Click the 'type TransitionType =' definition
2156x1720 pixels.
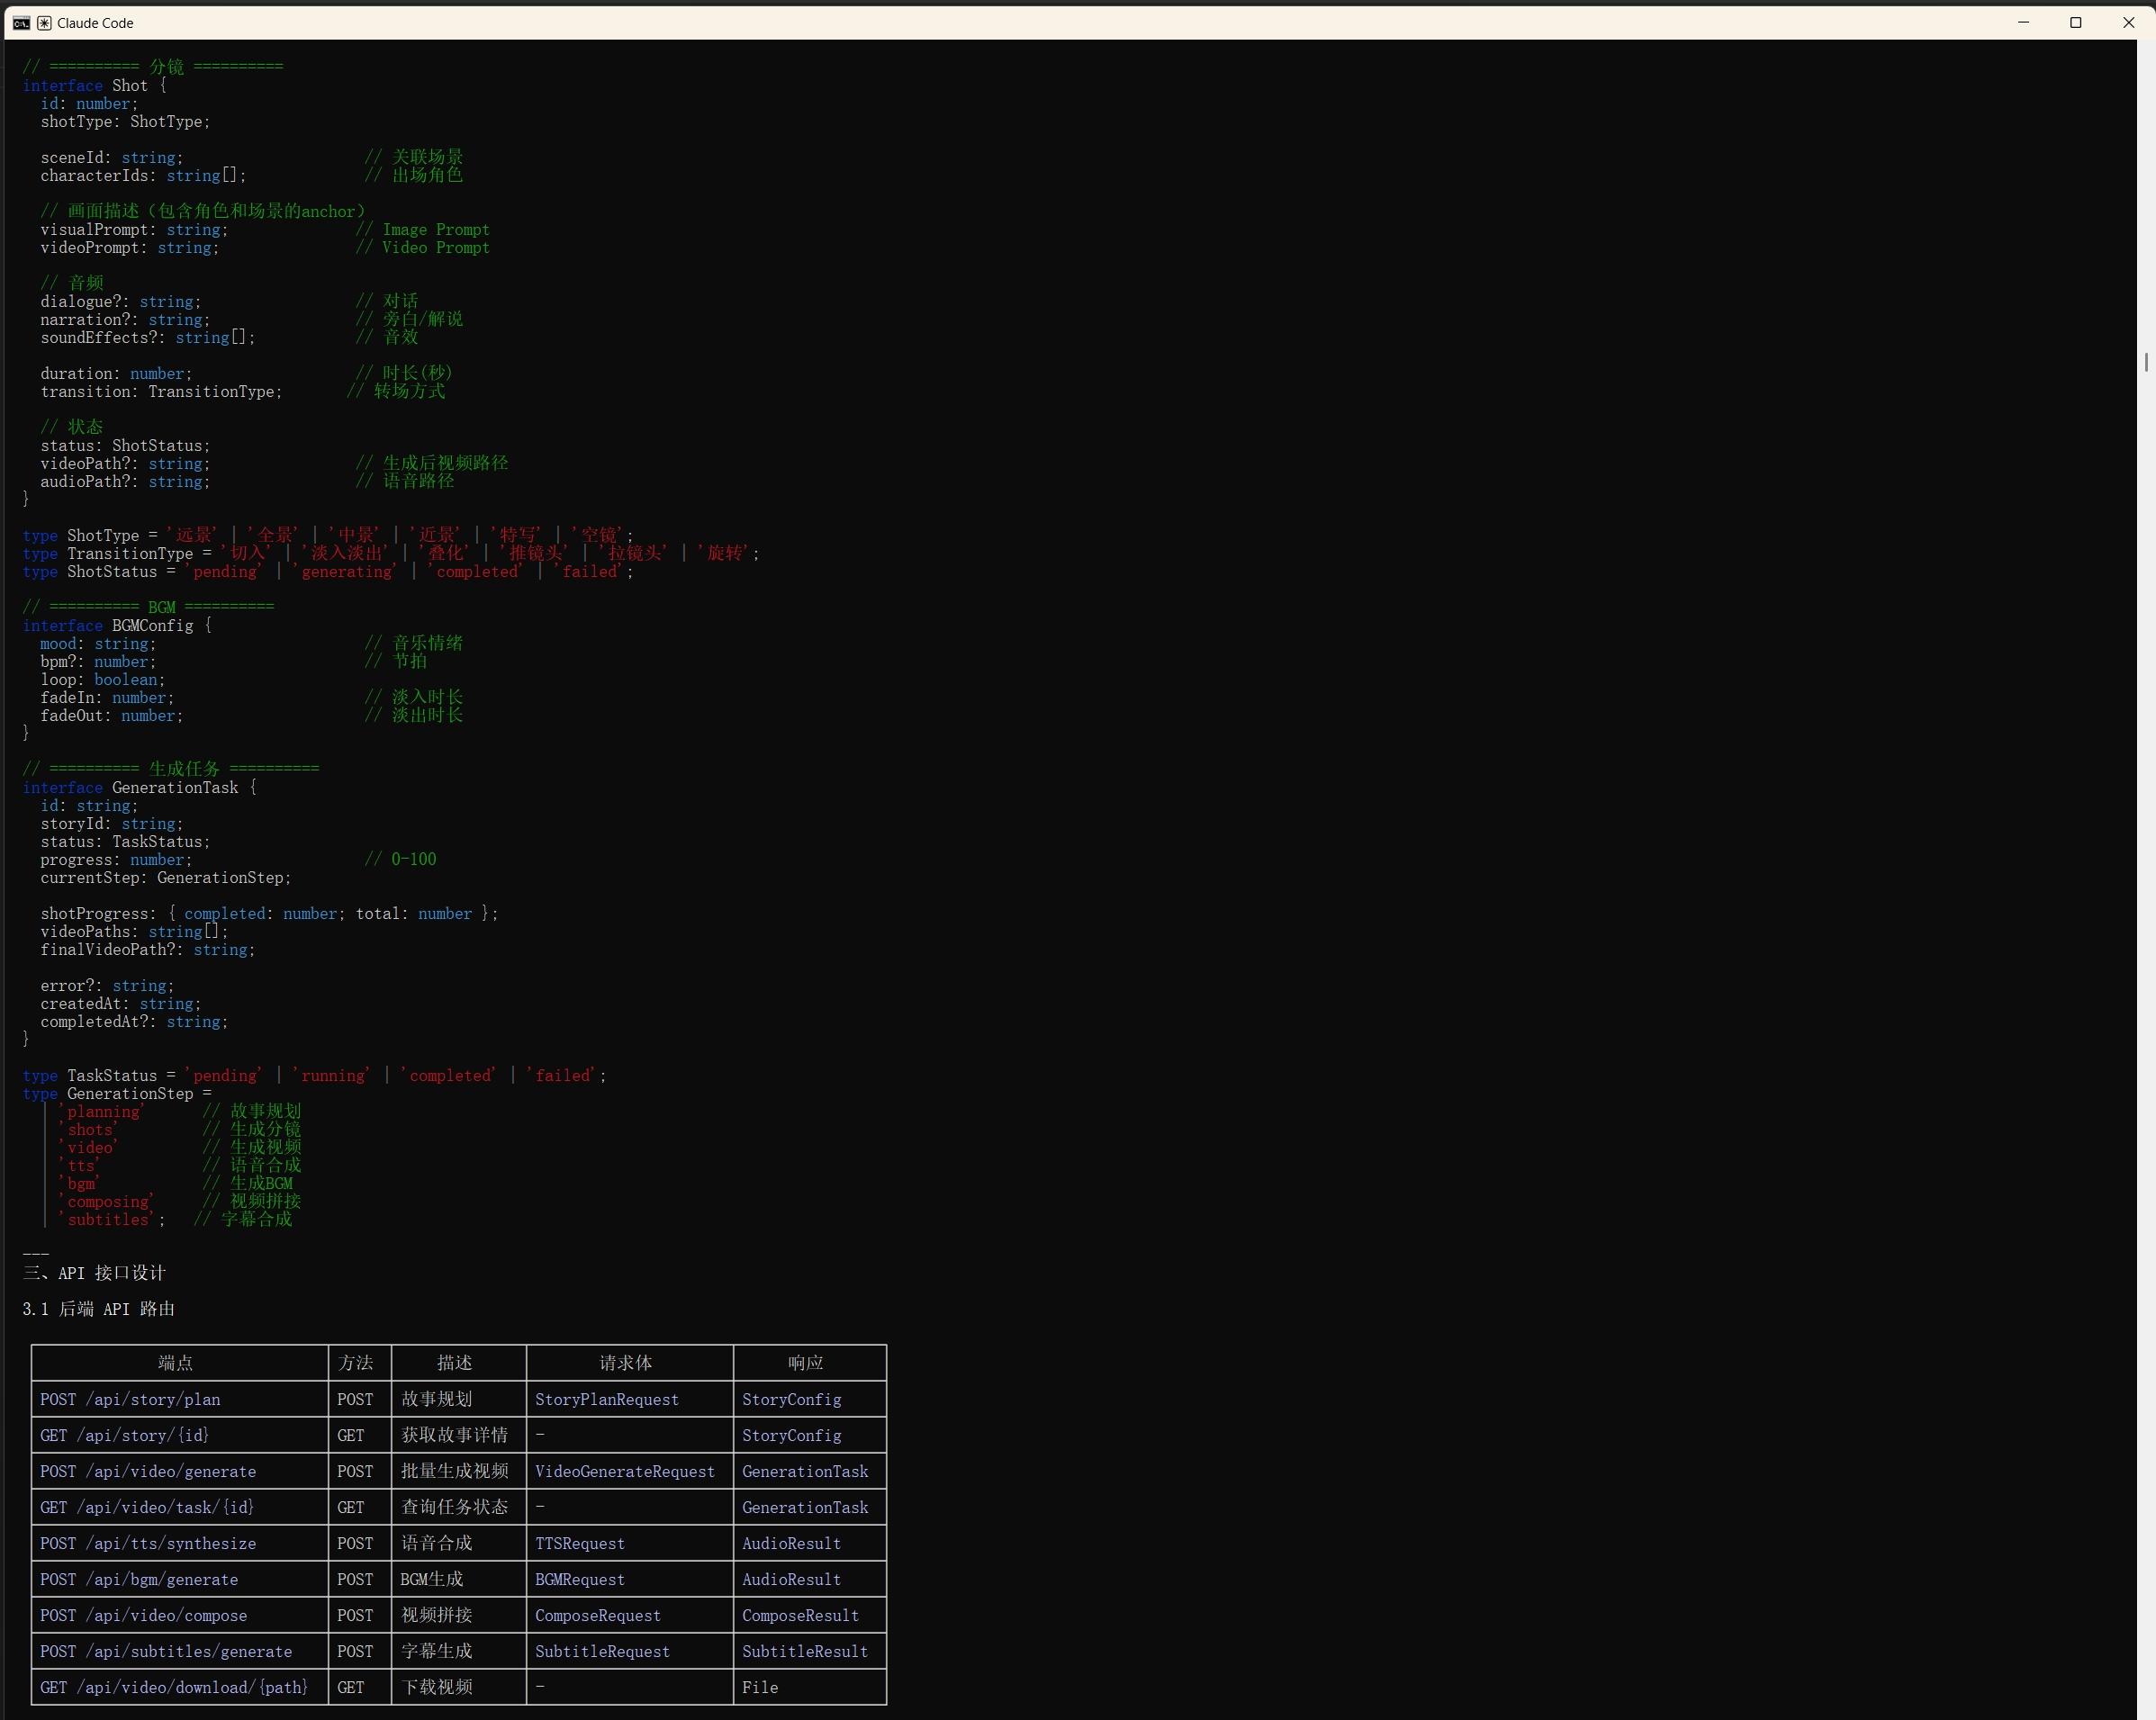[391, 554]
